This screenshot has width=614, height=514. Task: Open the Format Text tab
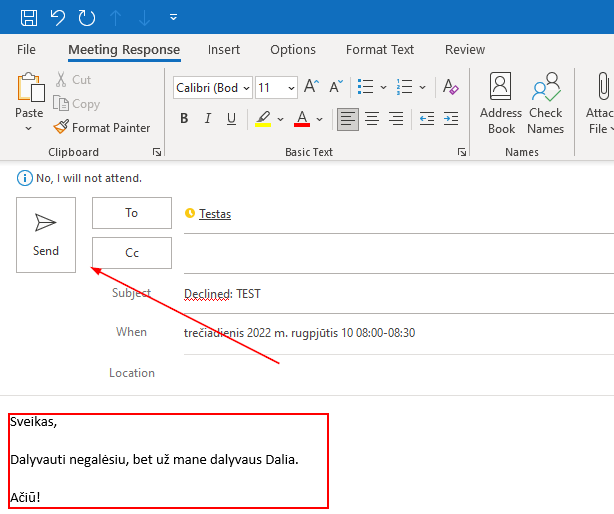pyautogui.click(x=380, y=49)
